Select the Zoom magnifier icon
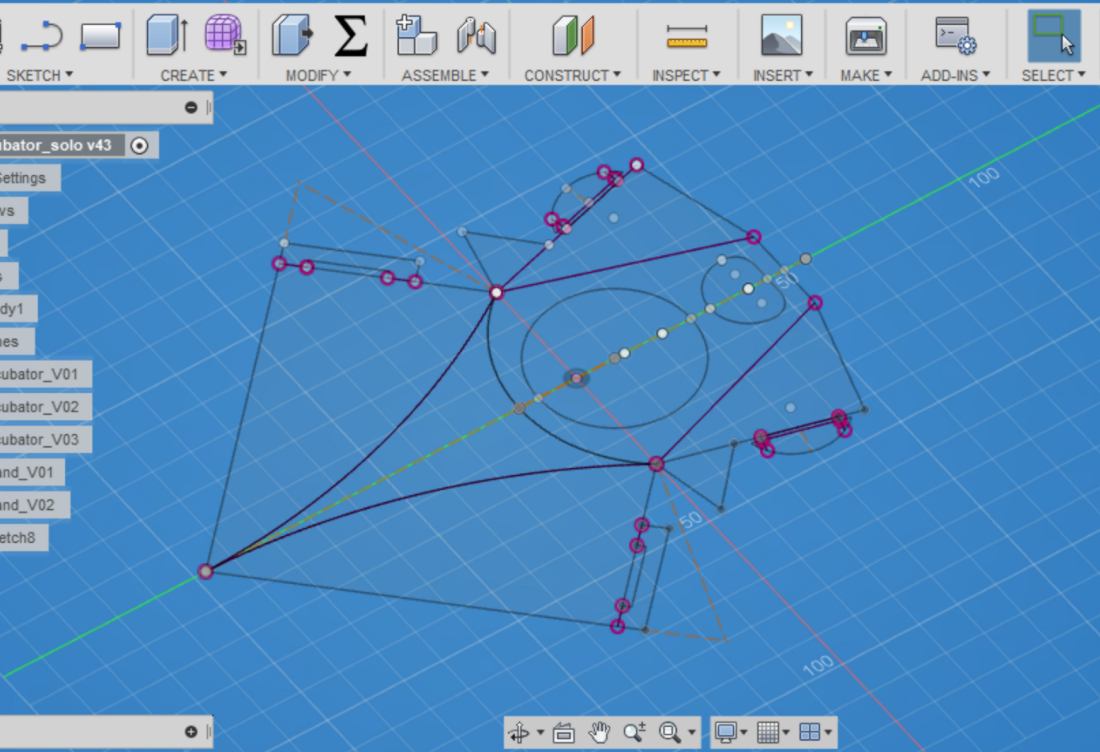The image size is (1100, 752). click(x=634, y=733)
